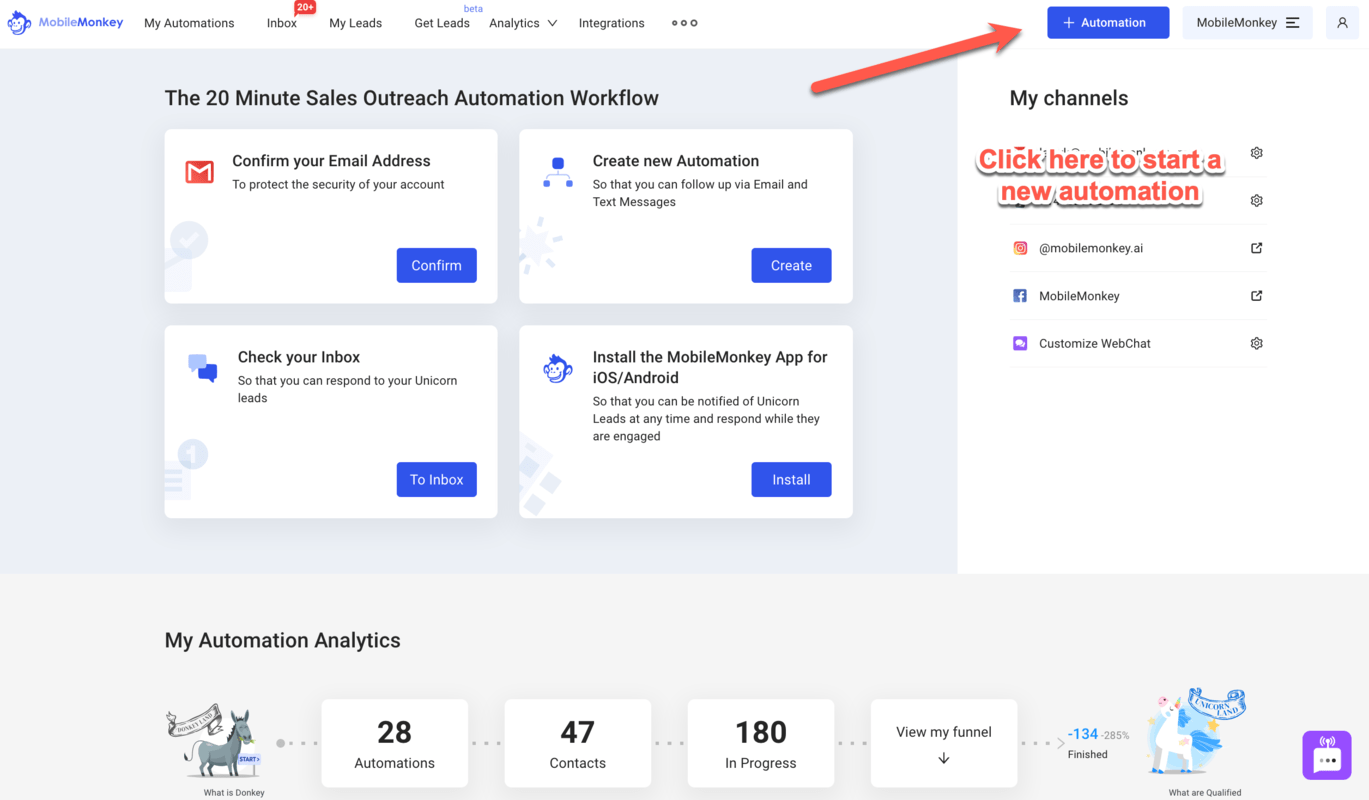Expand View my funnel
Image resolution: width=1369 pixels, height=800 pixels.
coord(944,743)
